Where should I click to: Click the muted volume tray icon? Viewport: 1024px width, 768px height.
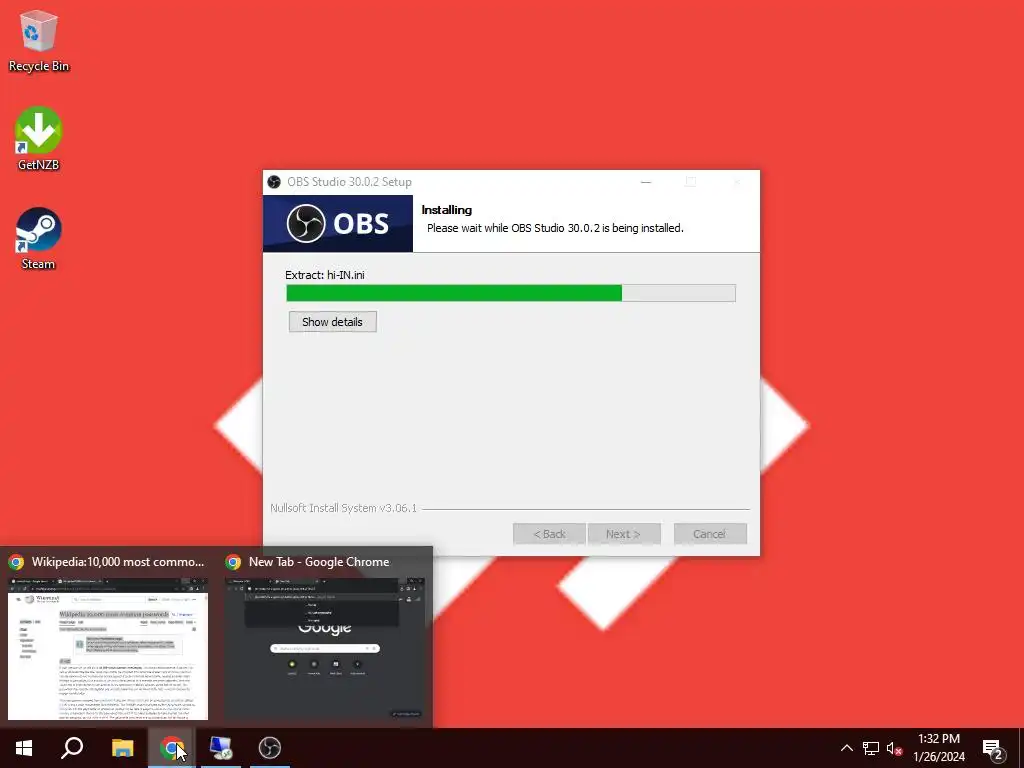(x=894, y=748)
